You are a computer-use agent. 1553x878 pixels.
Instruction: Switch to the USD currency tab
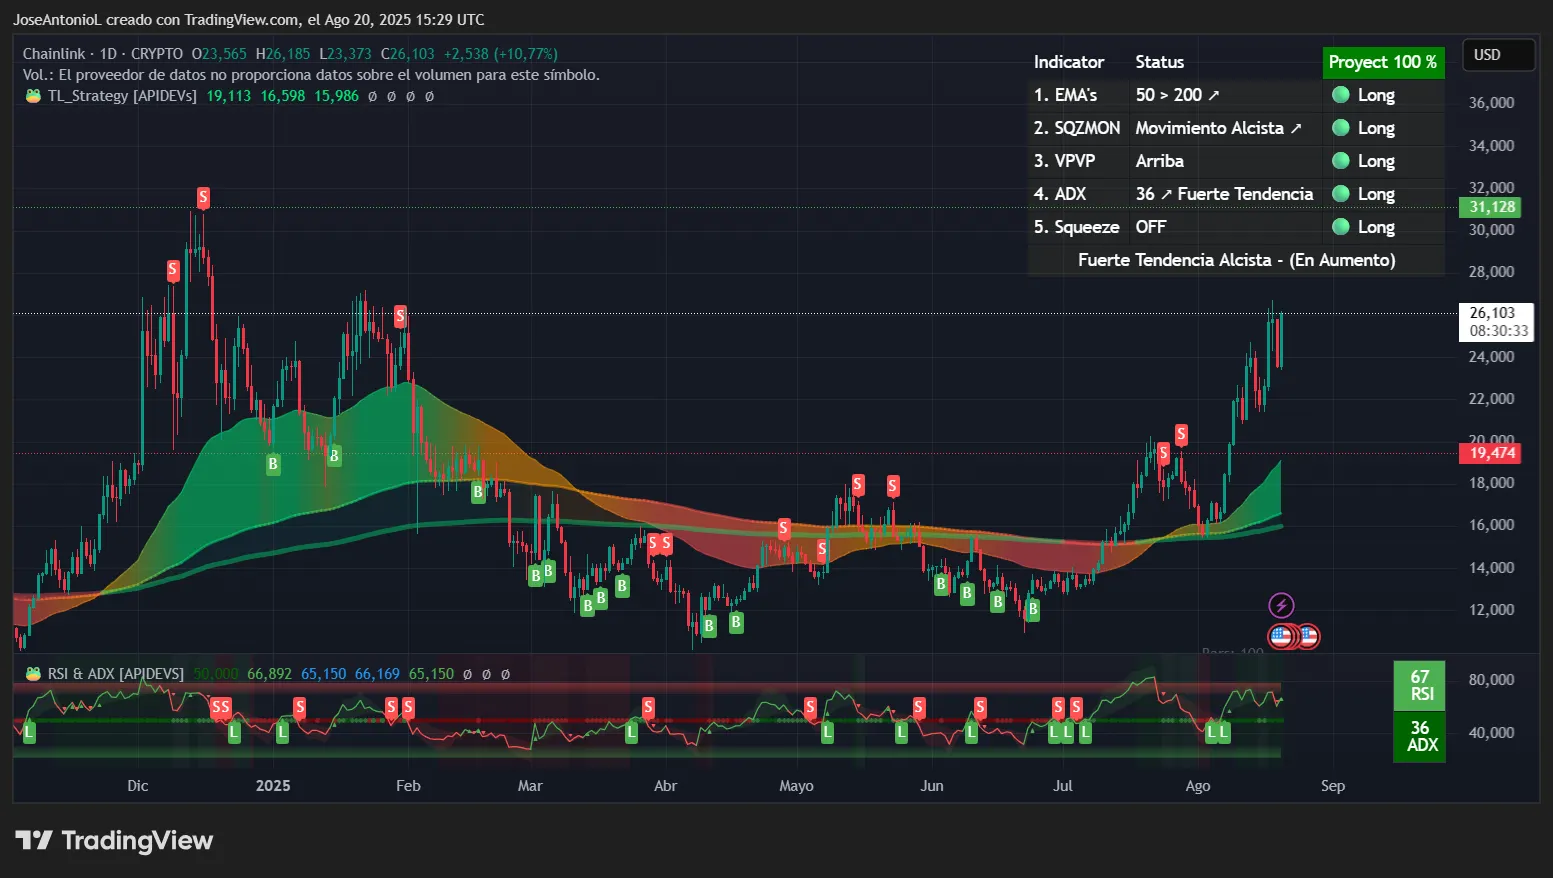1497,55
